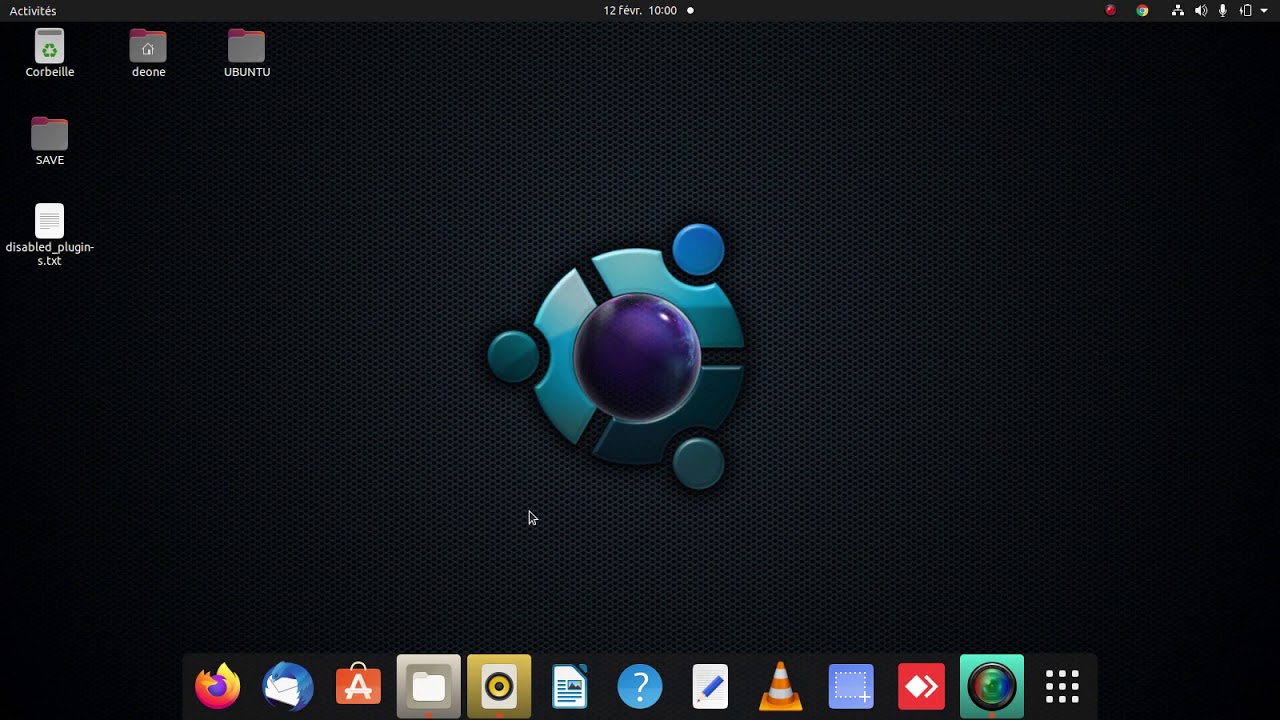Screen dimensions: 1280x720
Task: Open Ubuntu Software store icon
Action: coord(358,686)
